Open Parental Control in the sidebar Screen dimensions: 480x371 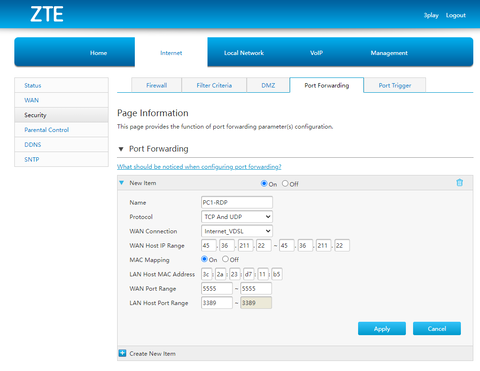click(61, 130)
